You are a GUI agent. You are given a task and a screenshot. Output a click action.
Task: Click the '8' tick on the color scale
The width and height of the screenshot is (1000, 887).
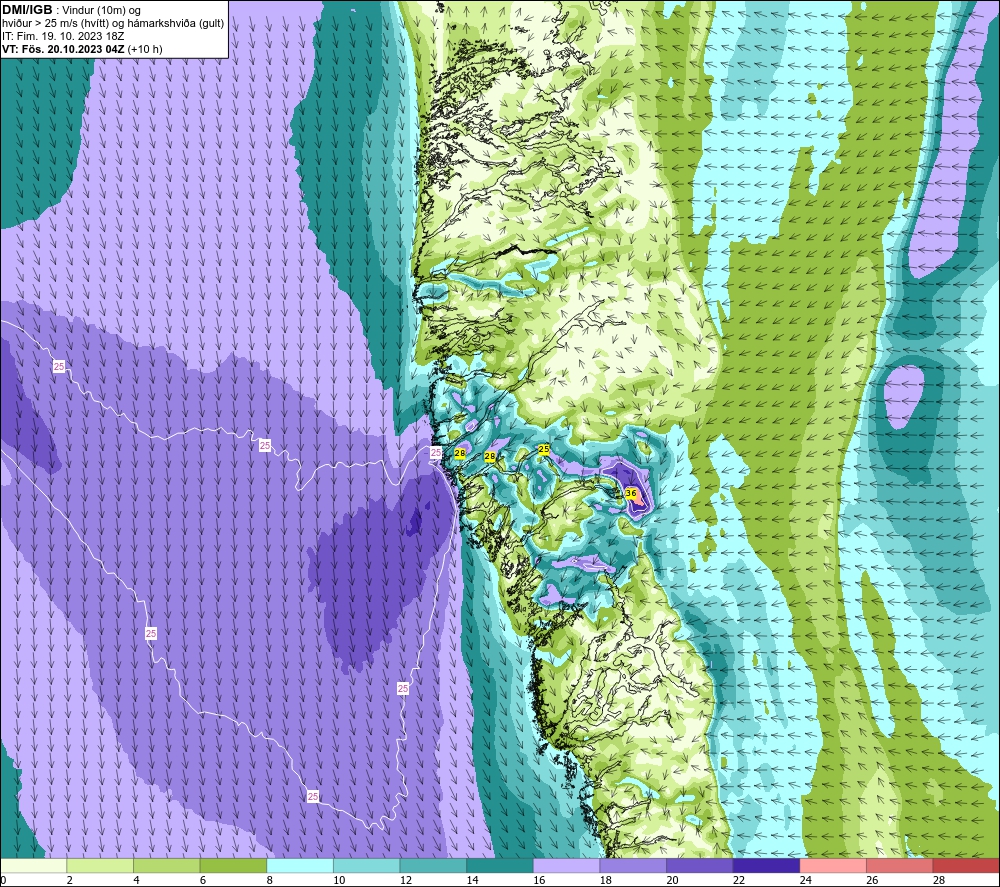tap(270, 880)
